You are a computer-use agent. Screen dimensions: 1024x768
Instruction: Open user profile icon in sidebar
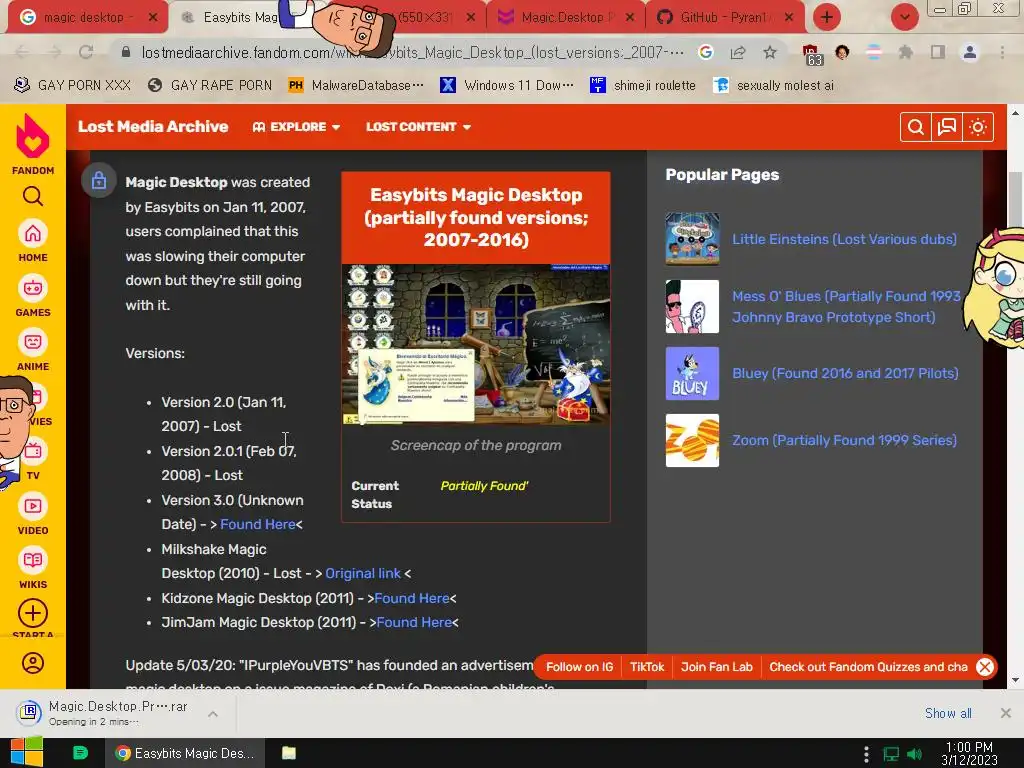click(x=33, y=663)
